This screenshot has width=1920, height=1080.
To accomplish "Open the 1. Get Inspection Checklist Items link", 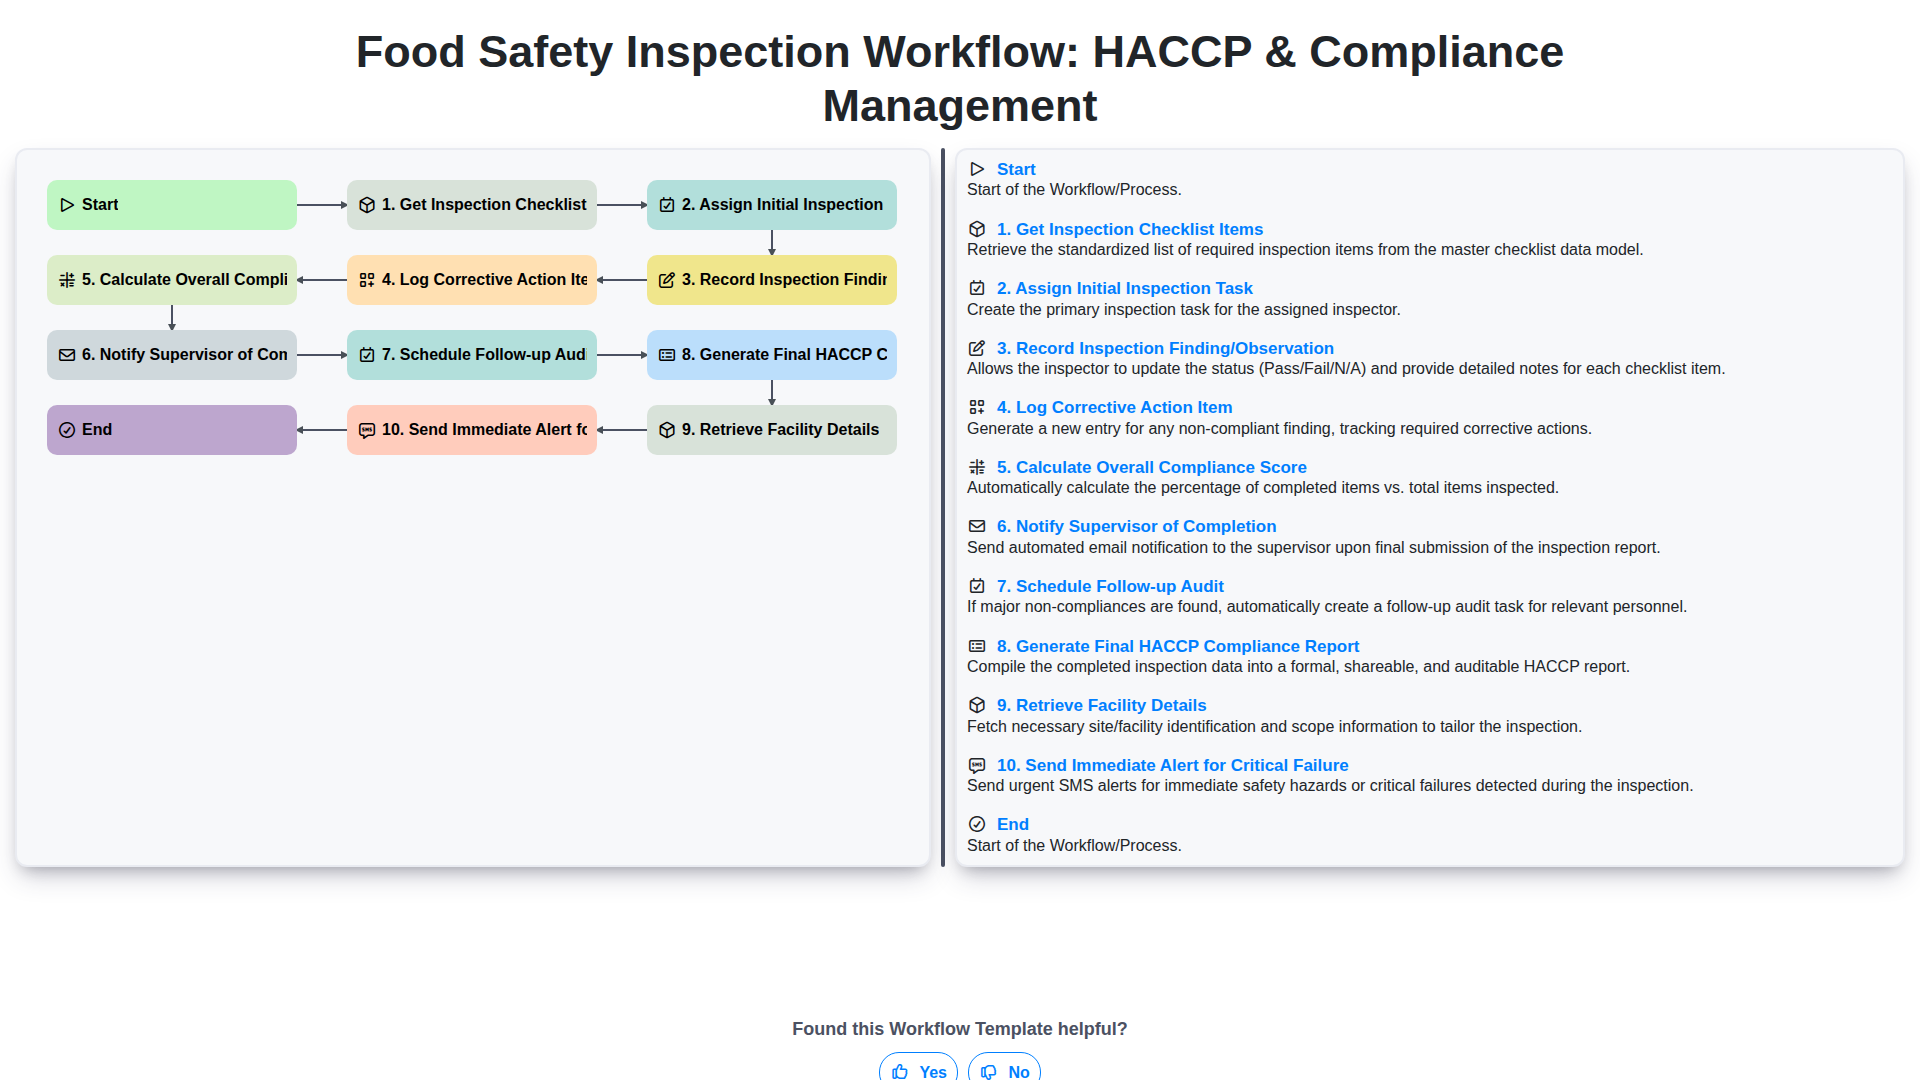I will coord(1130,229).
